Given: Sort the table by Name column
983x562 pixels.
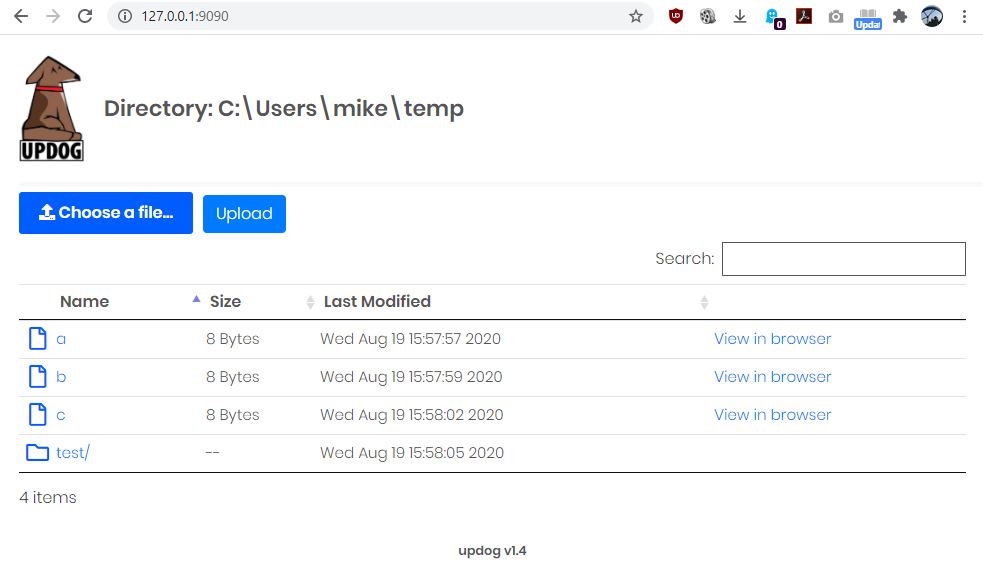Looking at the screenshot, I should coord(85,302).
